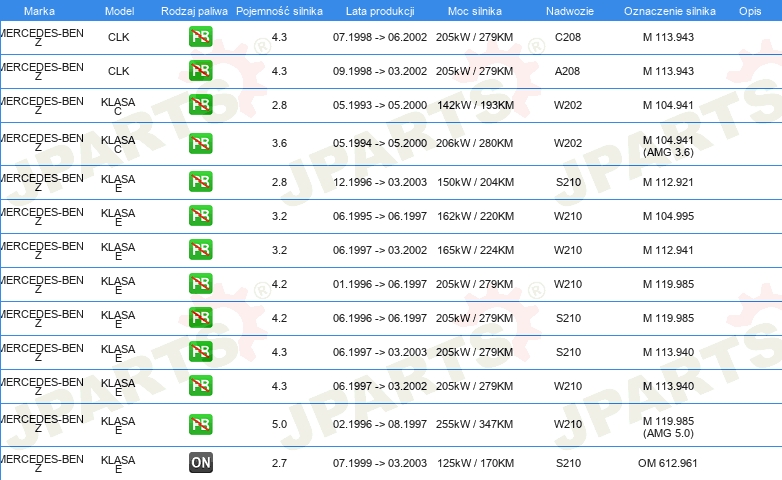This screenshot has width=782, height=480.
Task: Click the petrol icon in AMG 3.6 row
Action: [x=200, y=143]
